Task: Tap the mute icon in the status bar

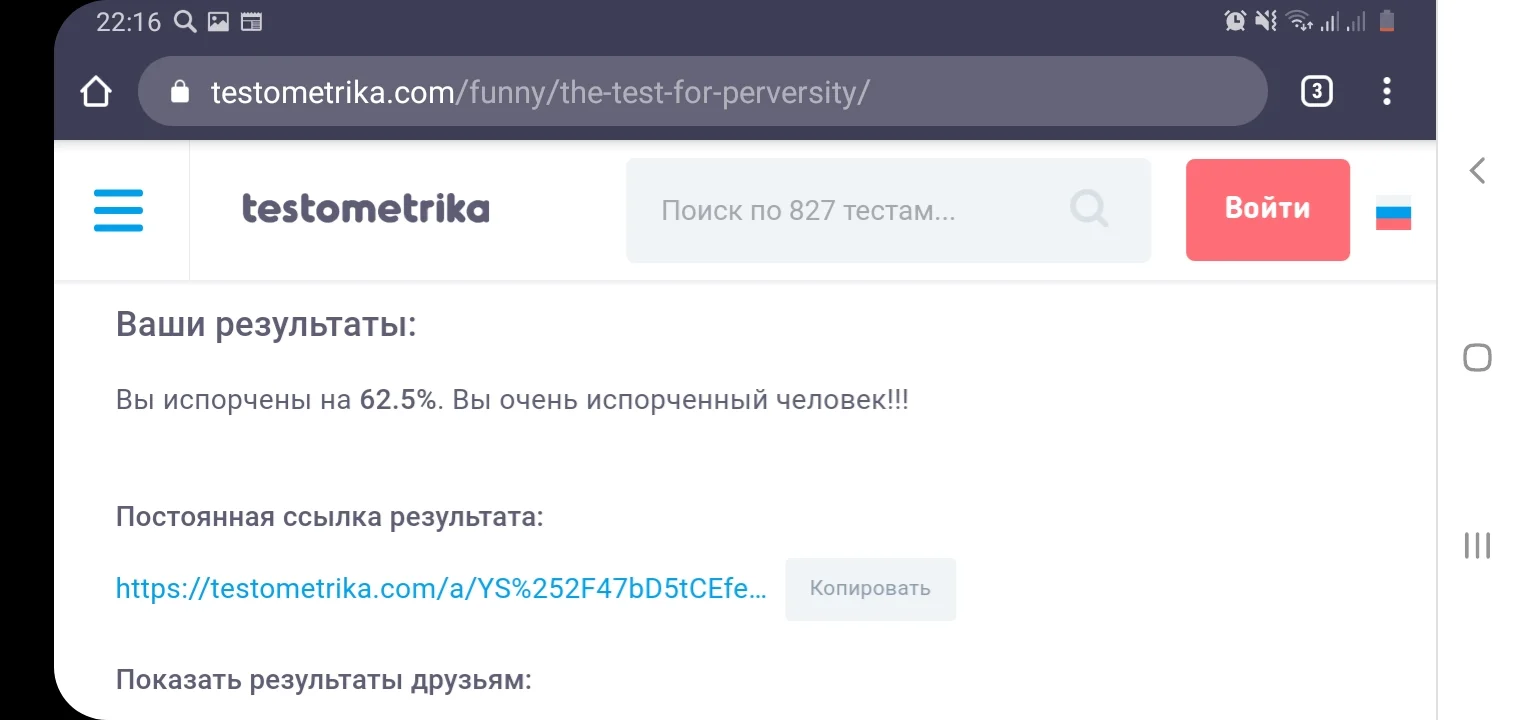Action: click(x=1266, y=20)
